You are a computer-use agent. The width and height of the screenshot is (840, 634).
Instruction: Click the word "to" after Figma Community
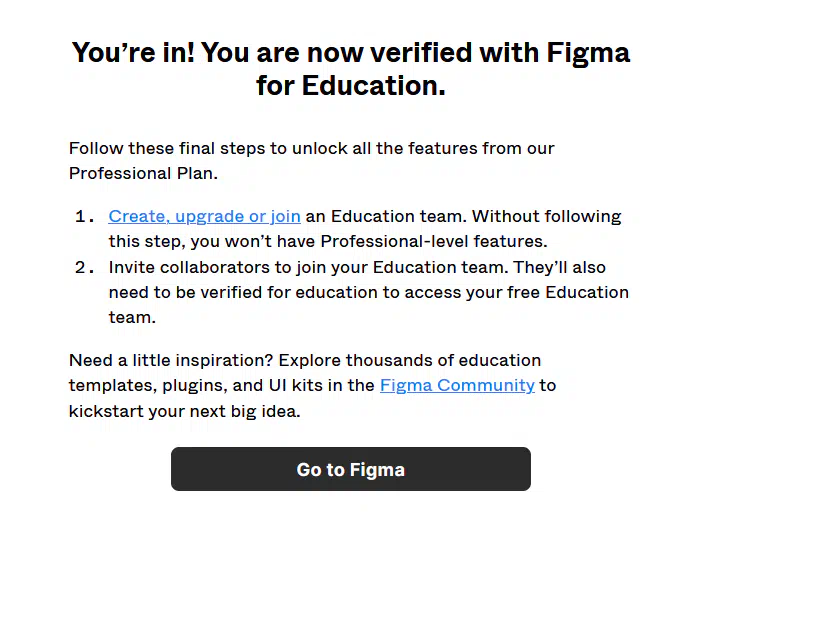click(x=548, y=385)
